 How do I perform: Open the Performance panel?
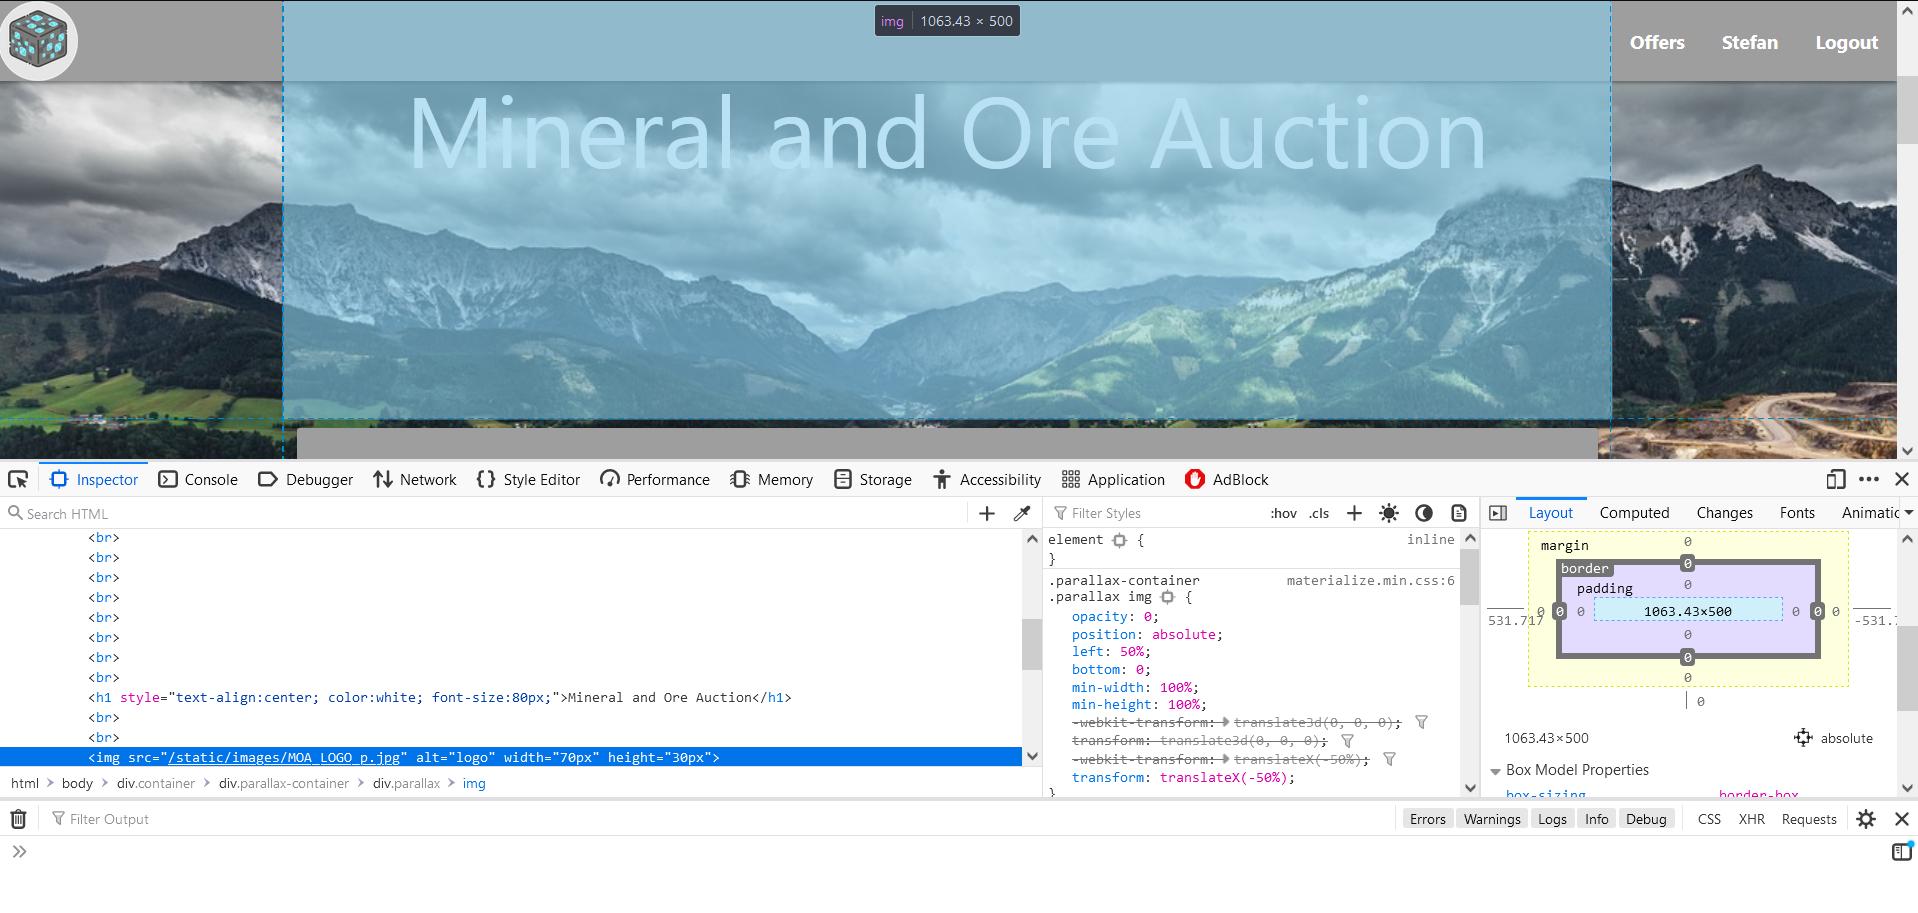(x=655, y=479)
